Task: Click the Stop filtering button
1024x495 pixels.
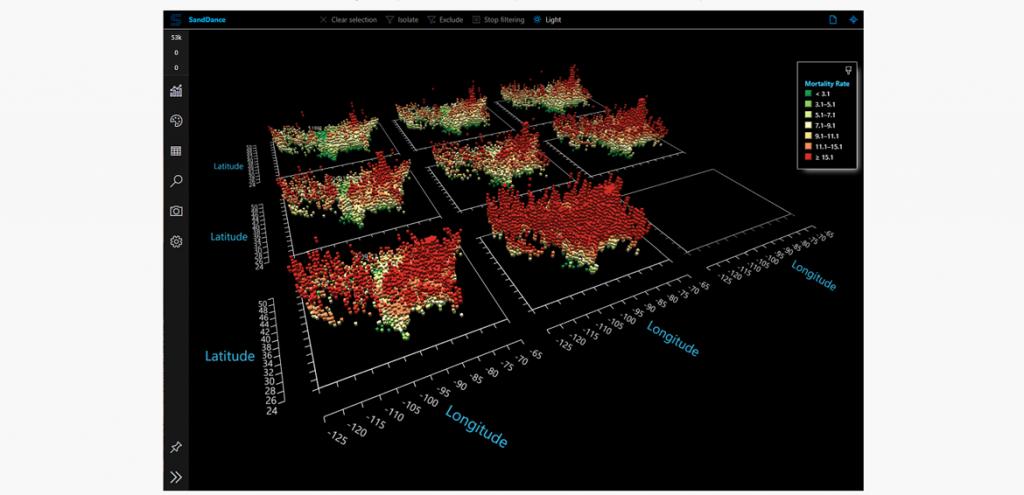Action: (x=497, y=19)
